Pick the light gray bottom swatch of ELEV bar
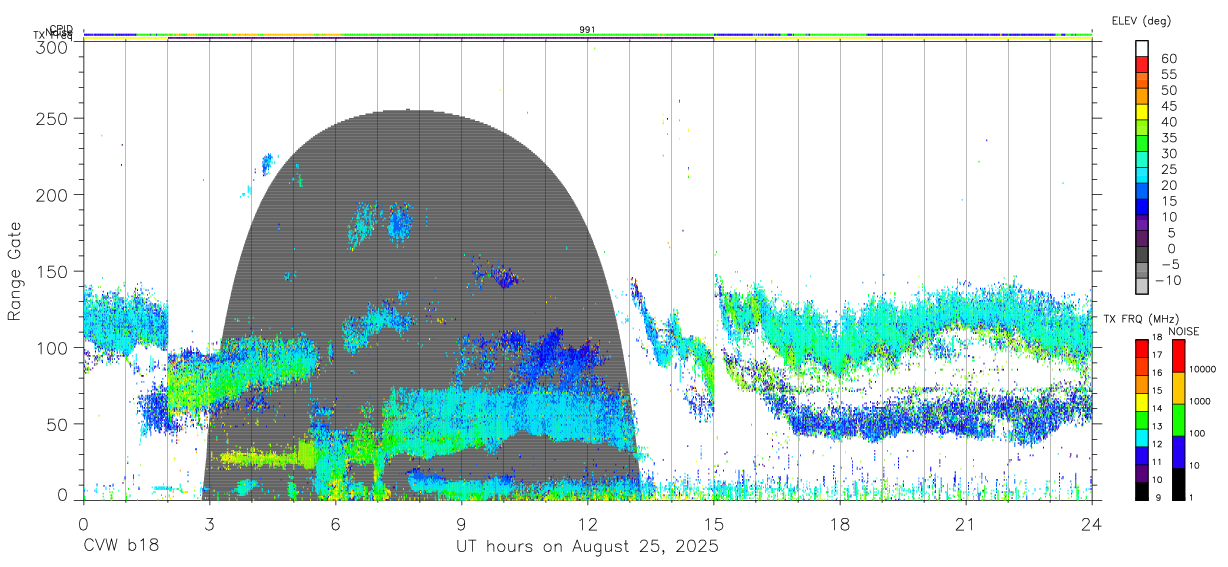This screenshot has height=567, width=1228. pos(1142,285)
